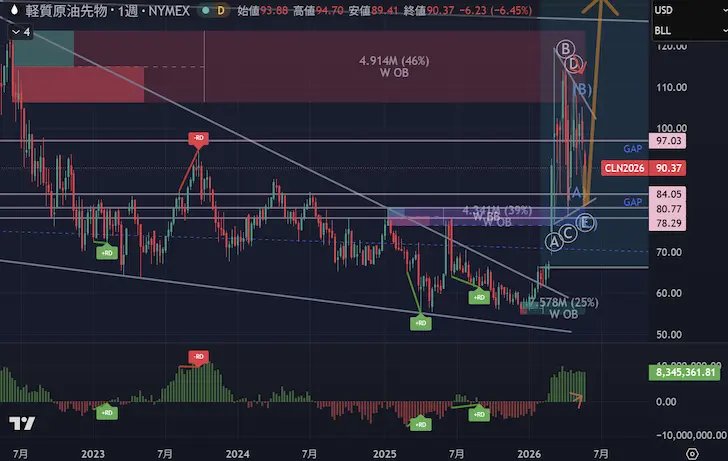The width and height of the screenshot is (728, 461).
Task: Select the blue (B) wave label
Action: 583,90
